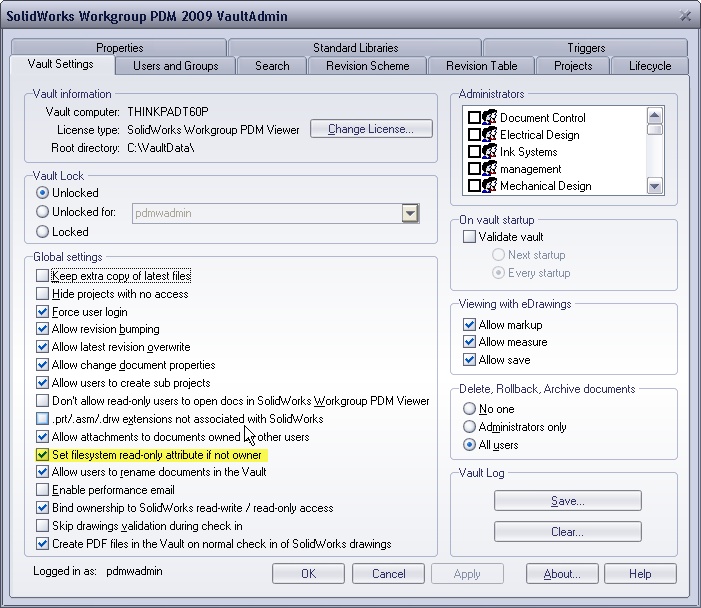Click the Ink Systems group icon

pos(490,152)
